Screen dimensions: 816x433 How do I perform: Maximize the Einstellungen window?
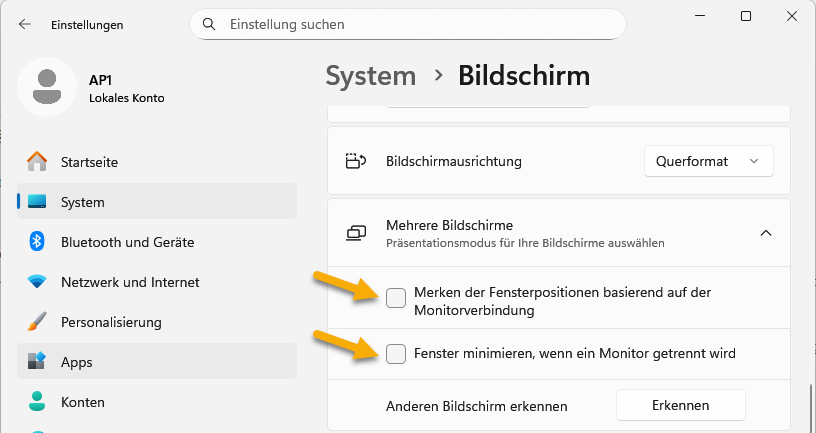pos(746,17)
